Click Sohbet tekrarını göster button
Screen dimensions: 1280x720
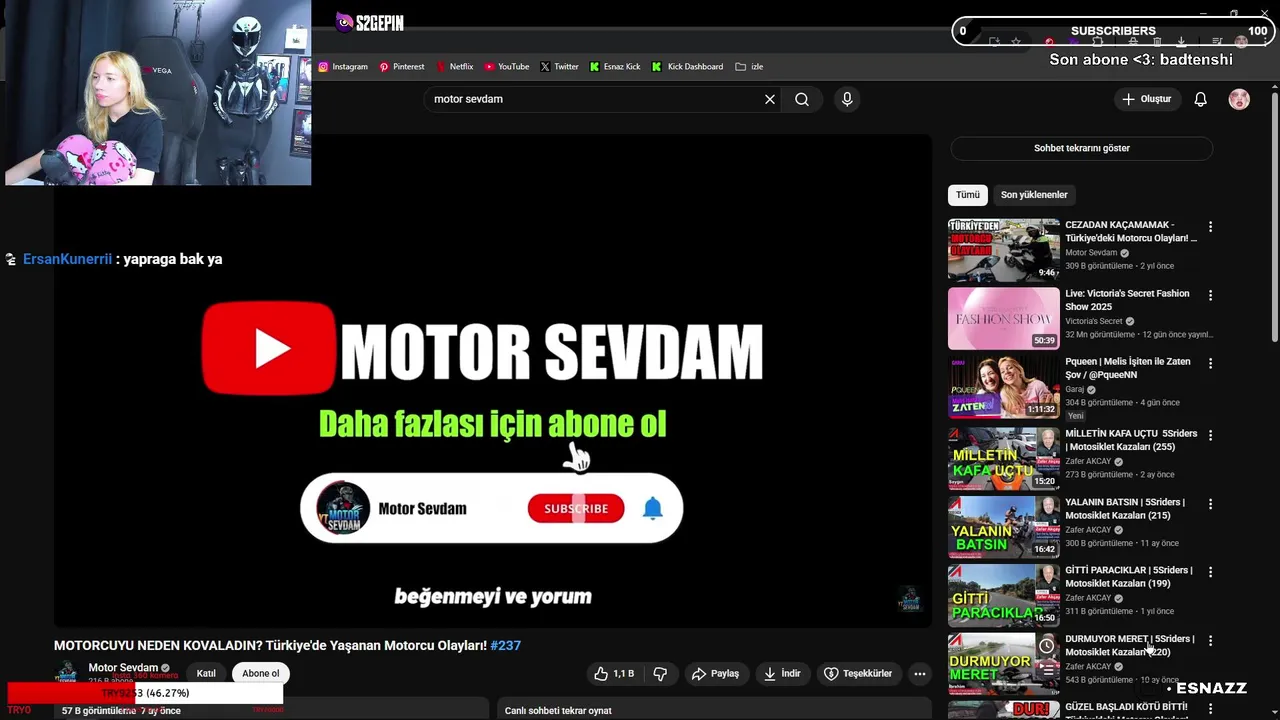click(1081, 148)
